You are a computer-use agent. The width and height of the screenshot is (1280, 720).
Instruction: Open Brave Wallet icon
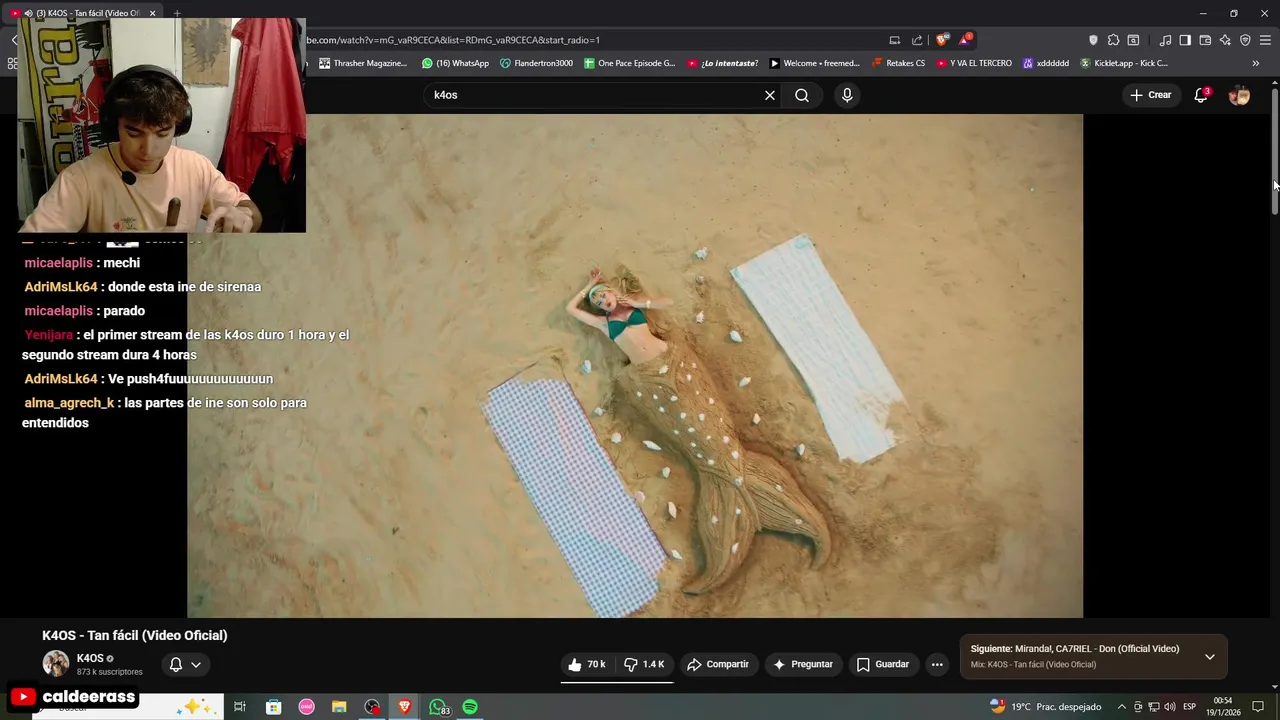click(x=1205, y=40)
